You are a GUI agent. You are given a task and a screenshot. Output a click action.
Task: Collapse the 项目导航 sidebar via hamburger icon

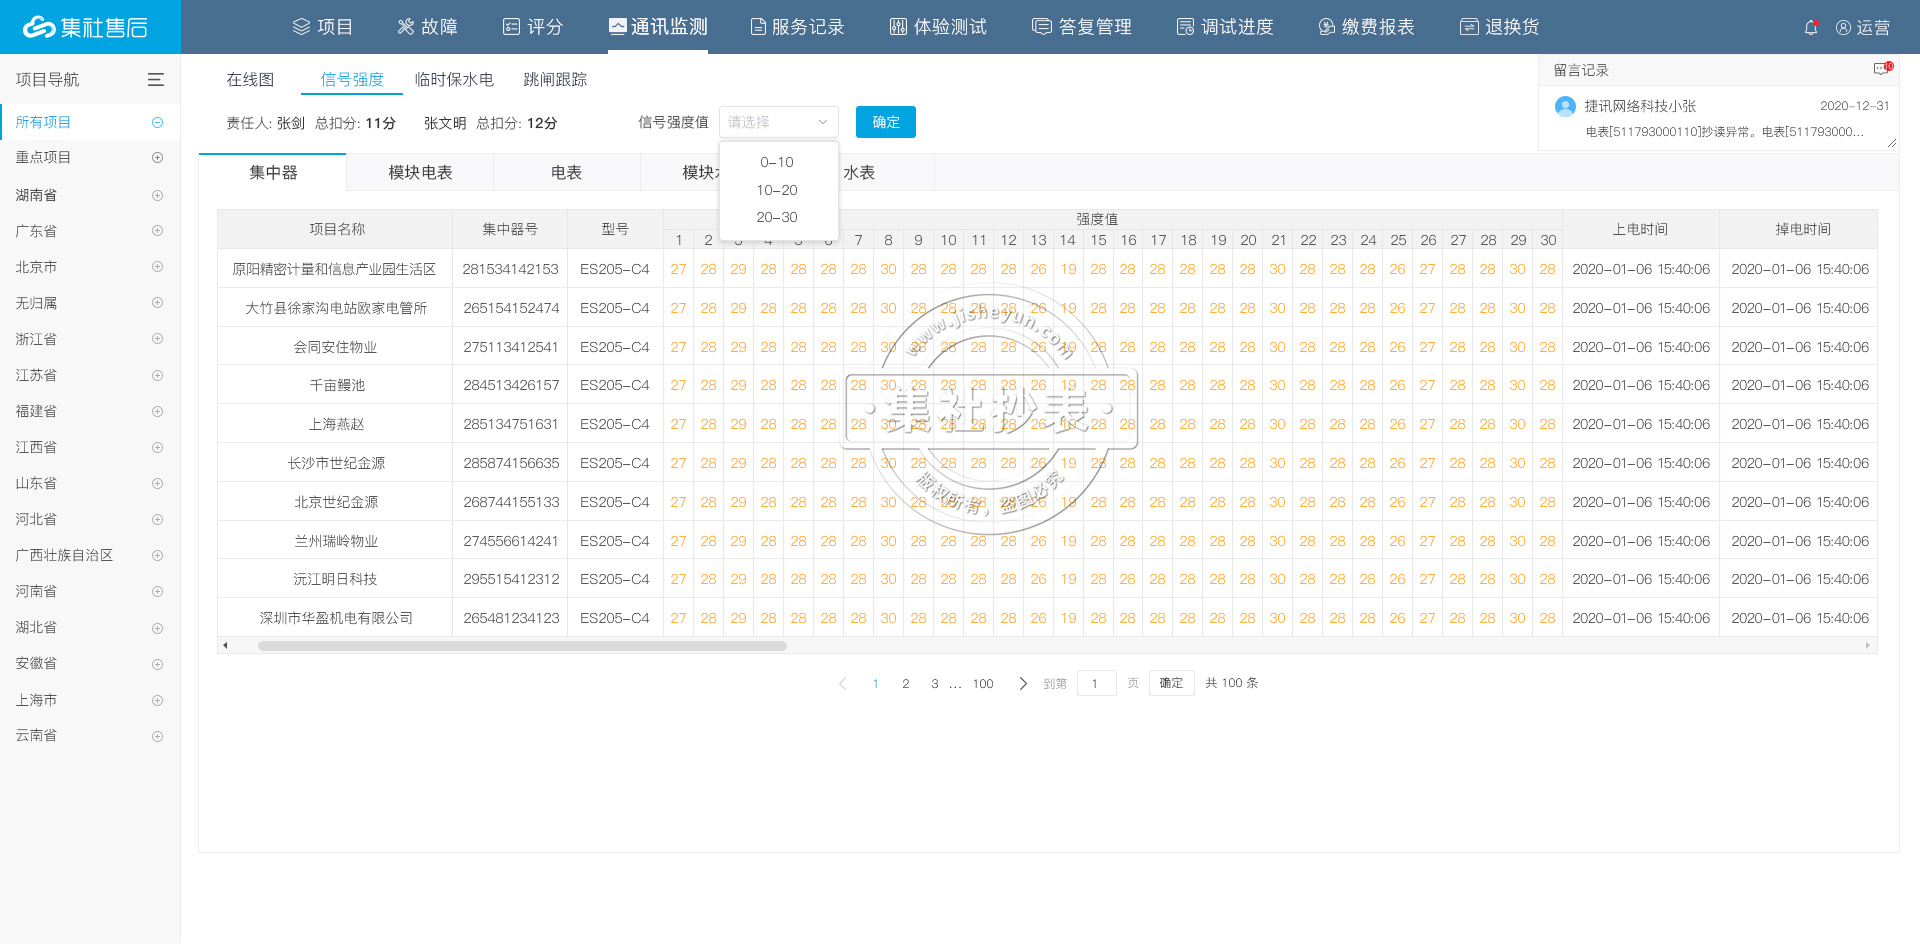tap(156, 80)
